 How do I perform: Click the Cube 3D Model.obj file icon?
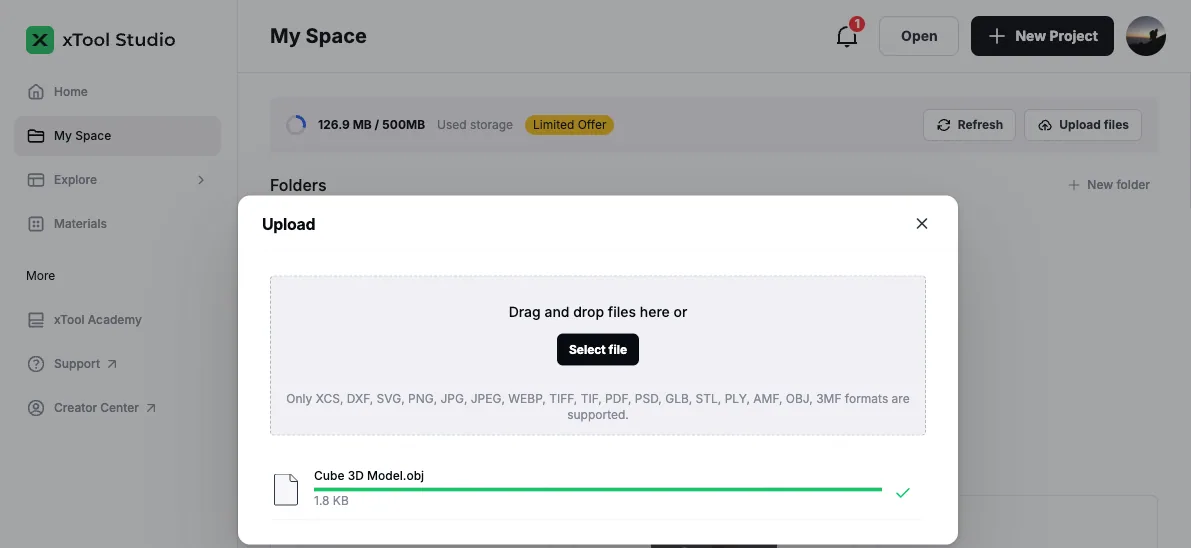click(286, 489)
